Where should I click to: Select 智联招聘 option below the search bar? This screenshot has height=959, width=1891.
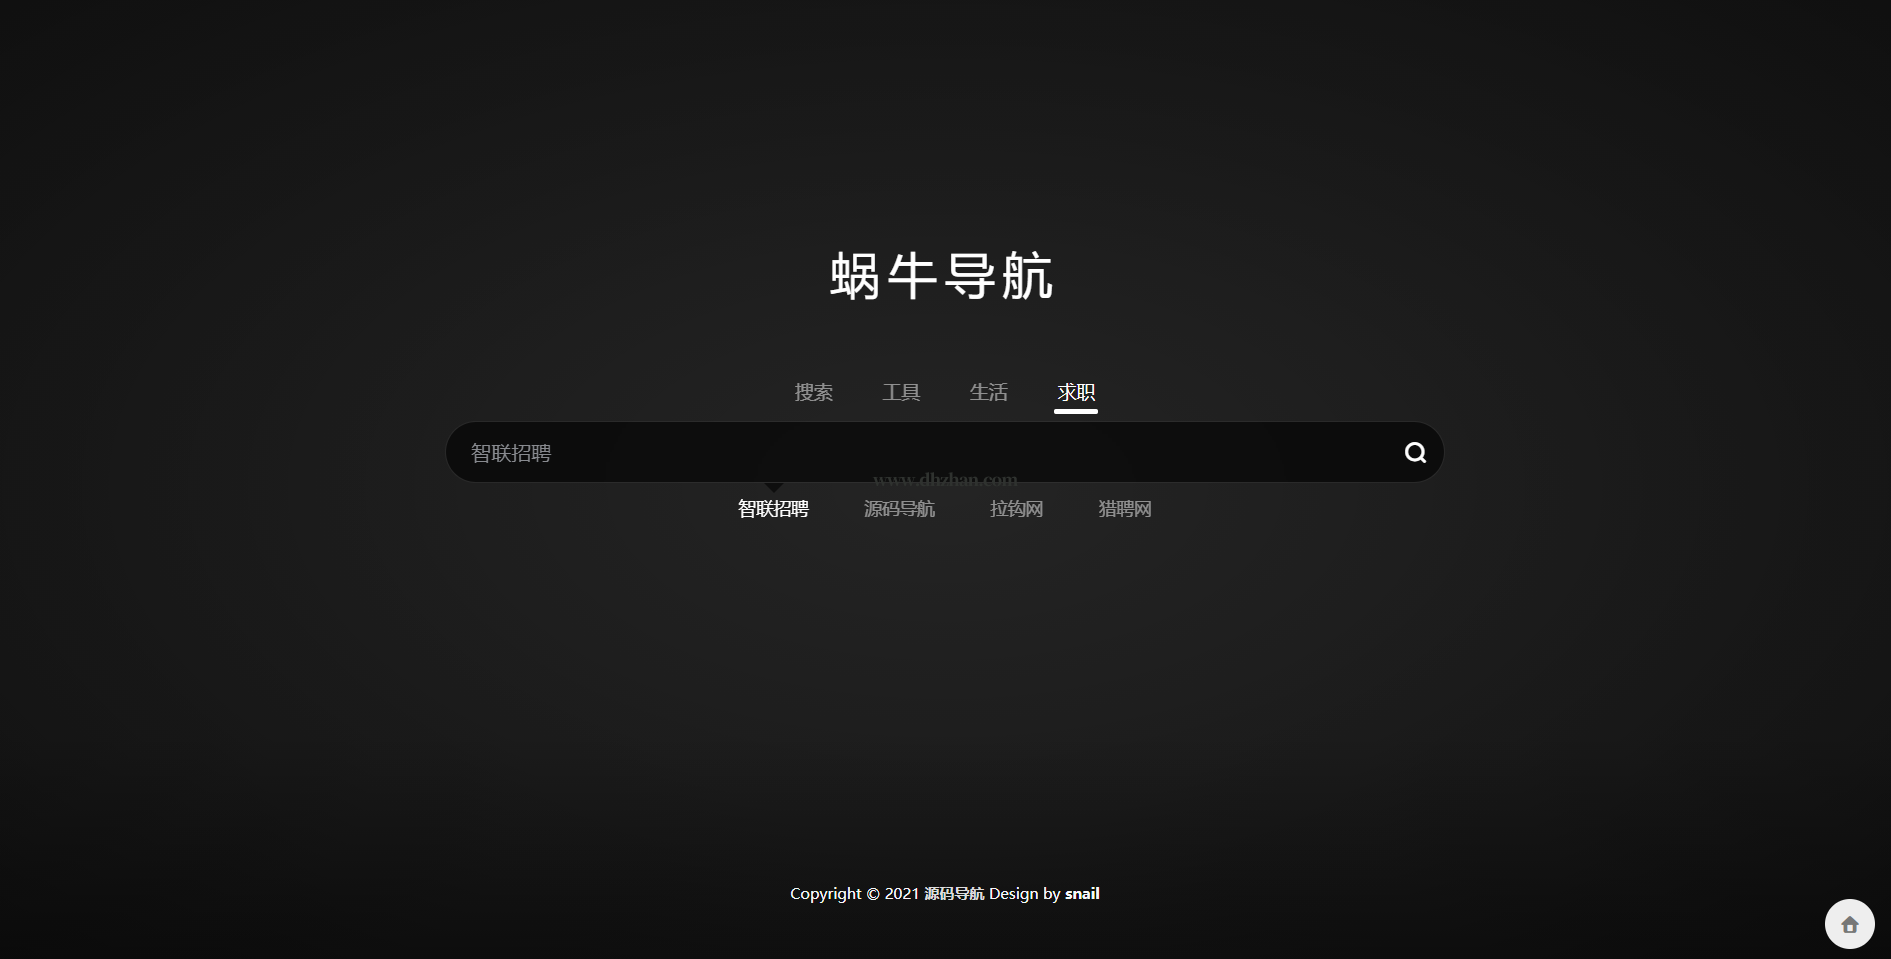(x=773, y=509)
